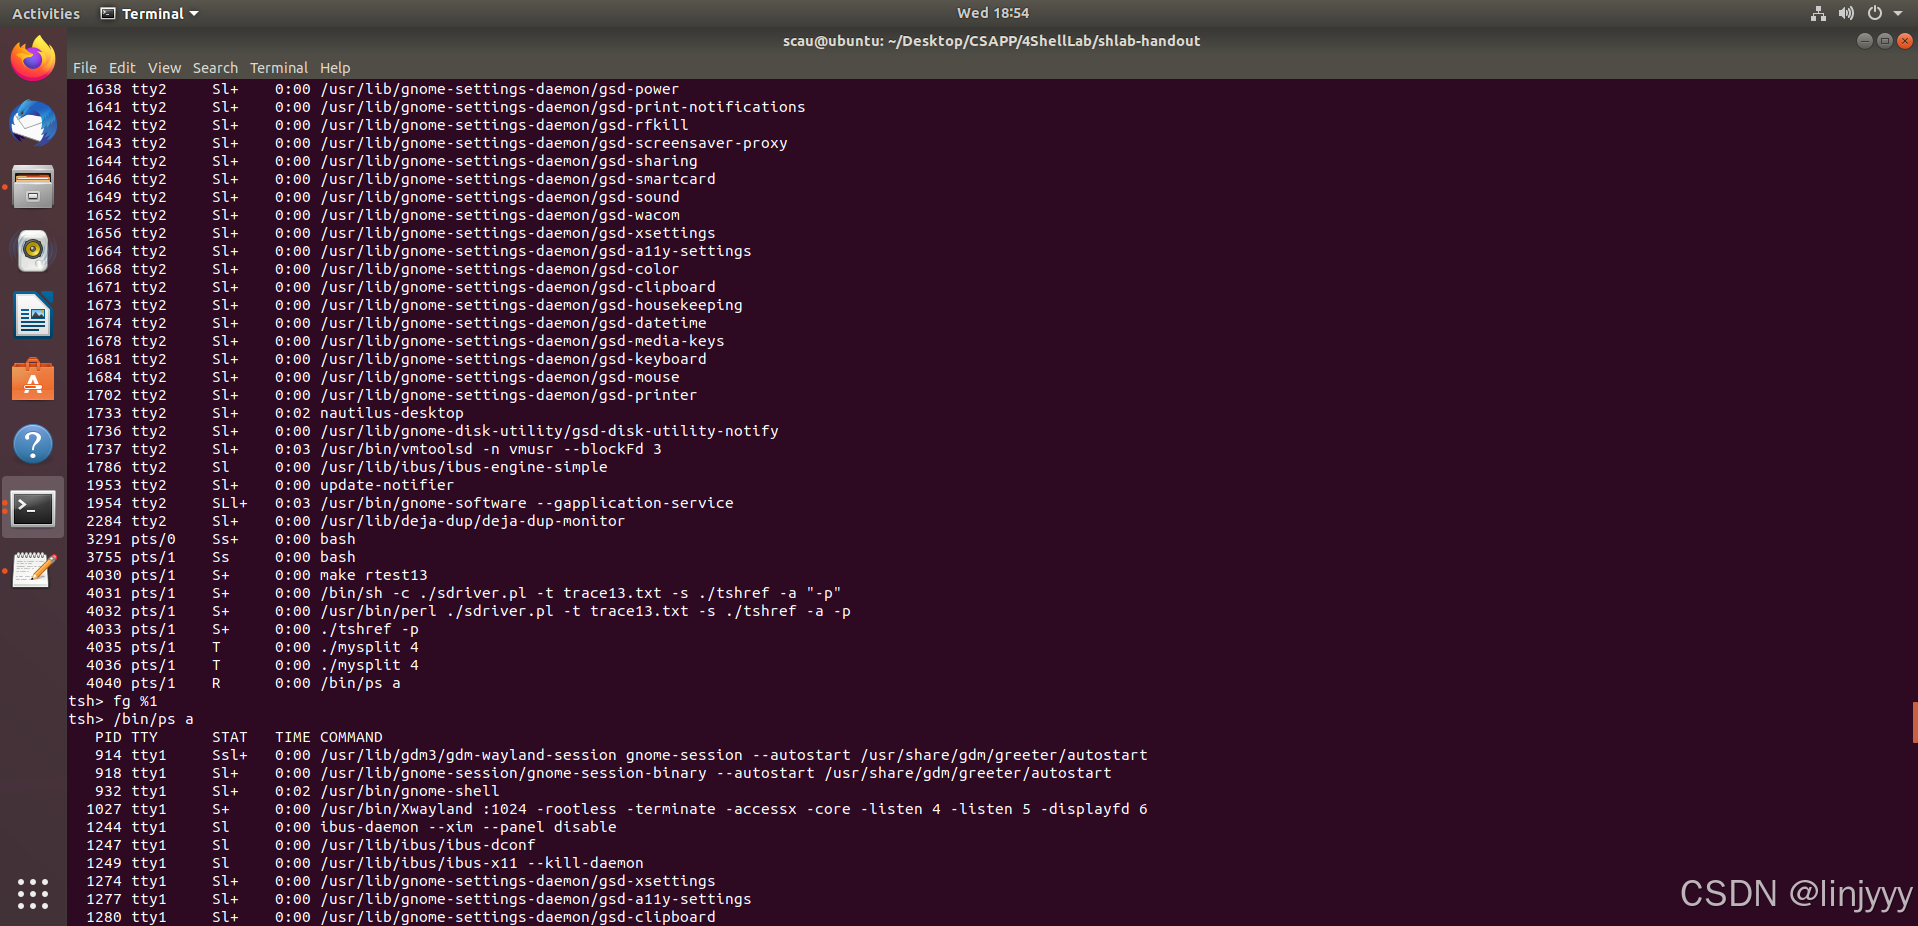Click the 'tsh> /bin/ps a' line

131,719
